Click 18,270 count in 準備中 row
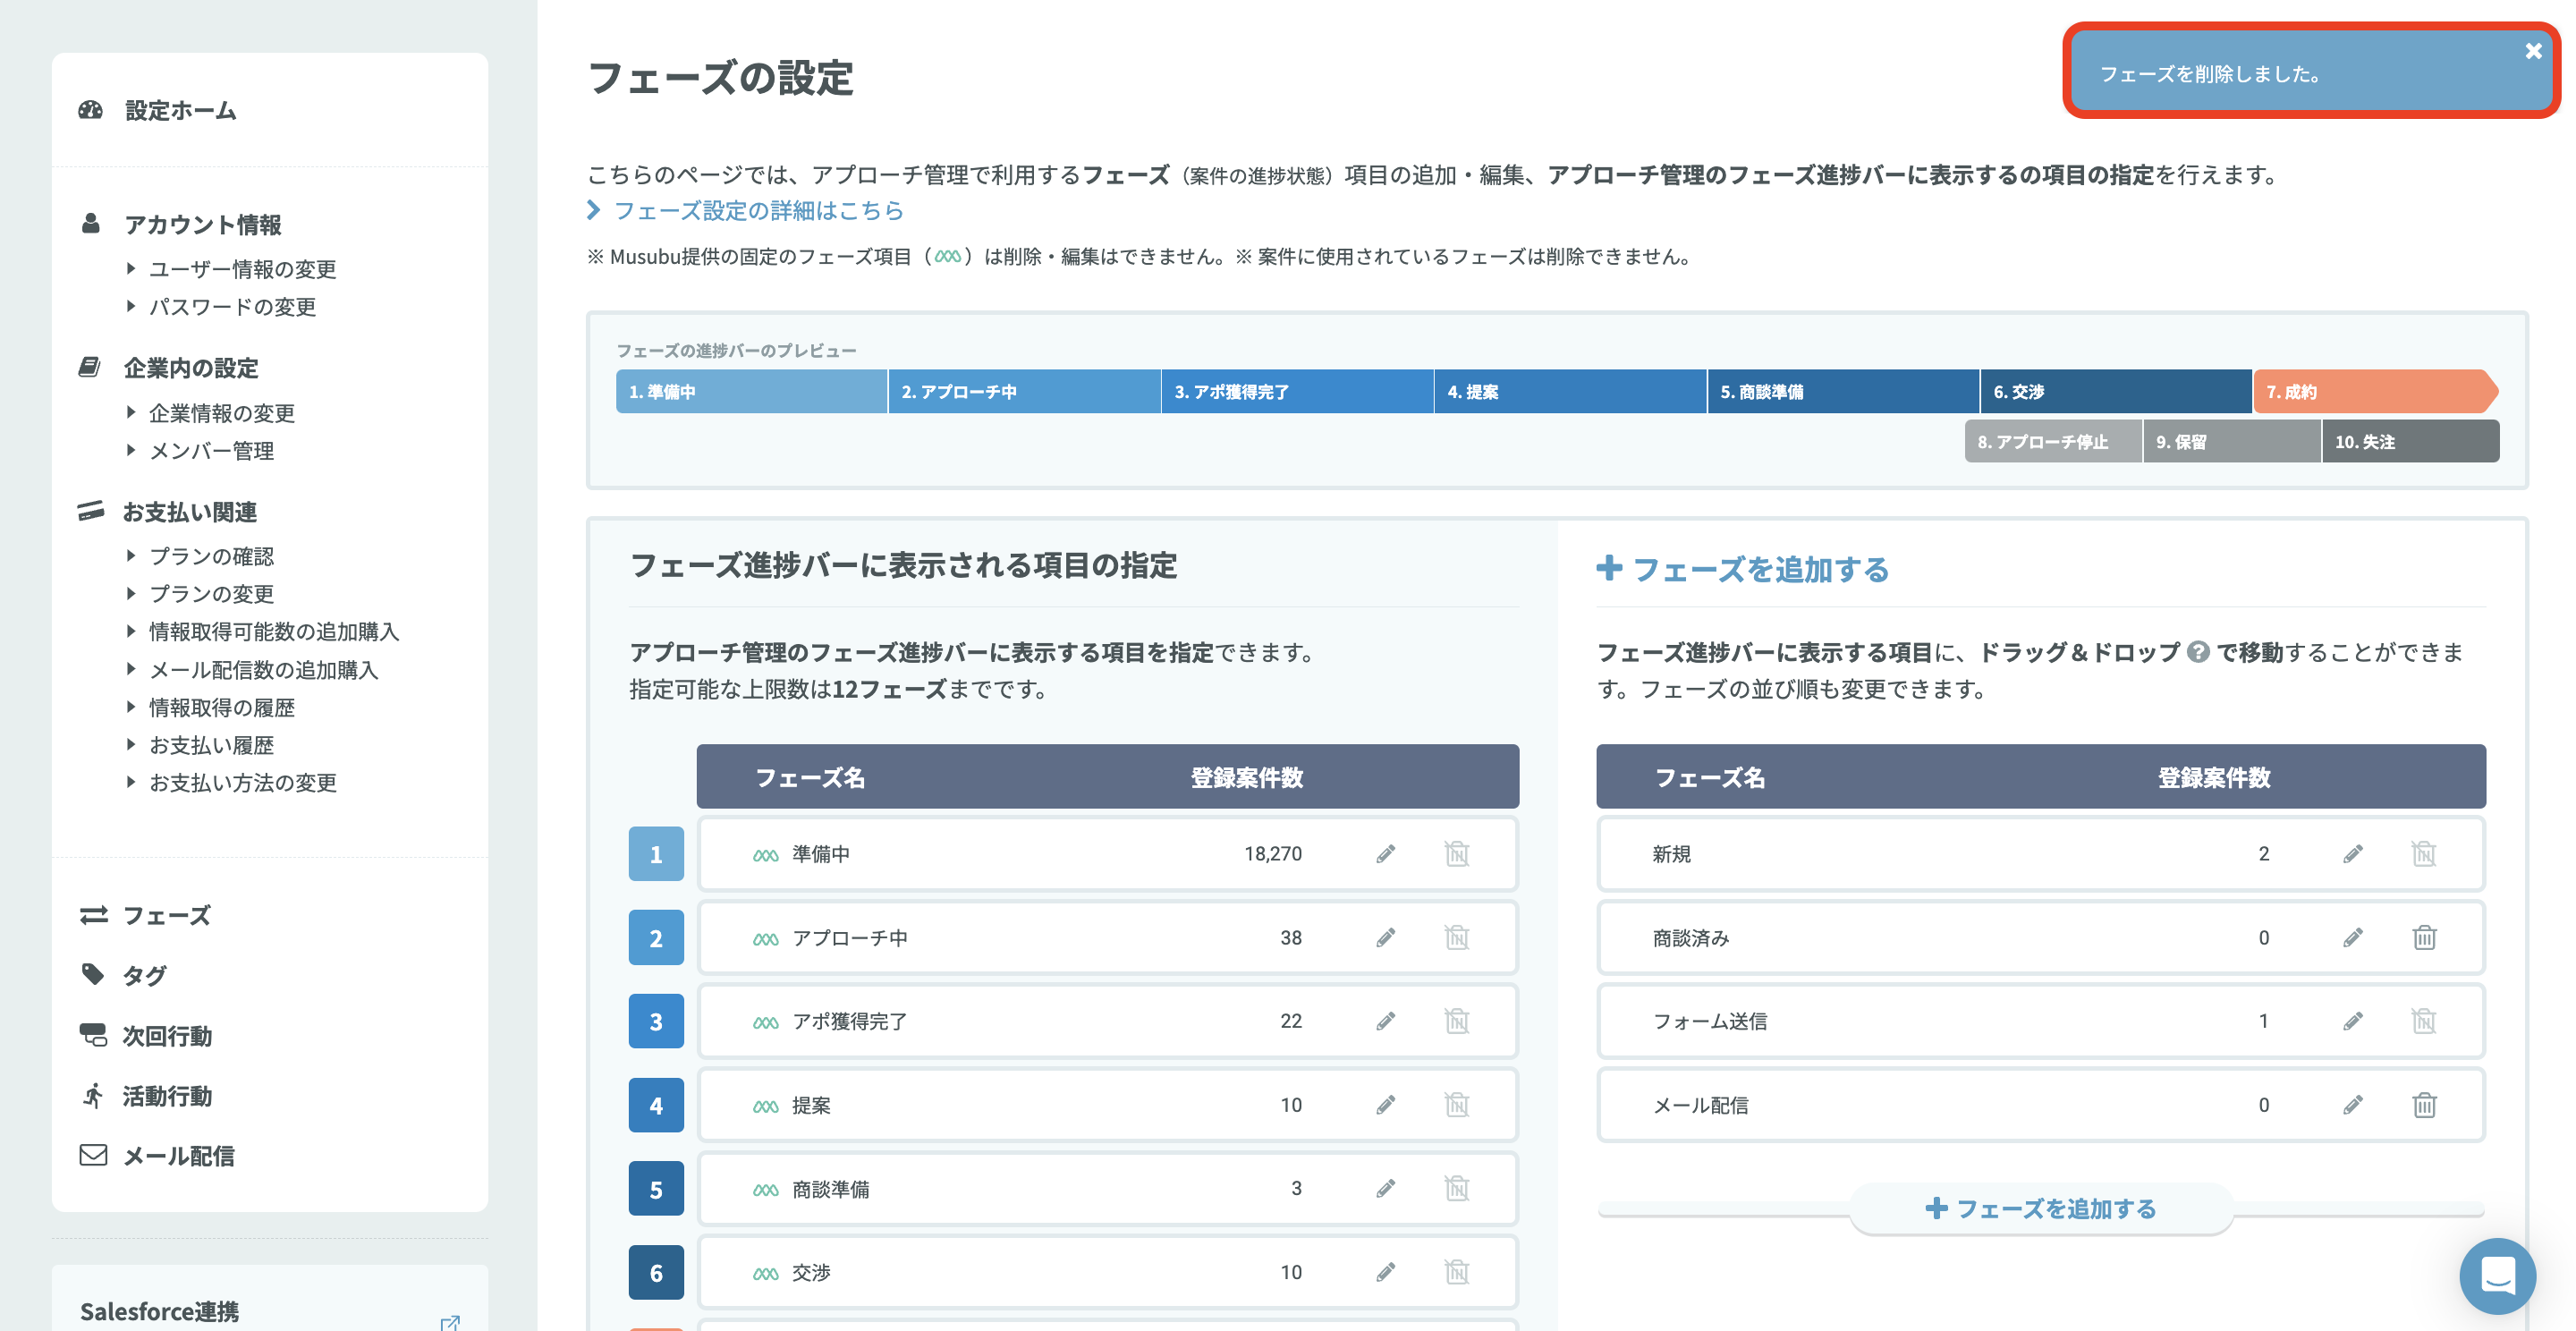 coord(1272,854)
